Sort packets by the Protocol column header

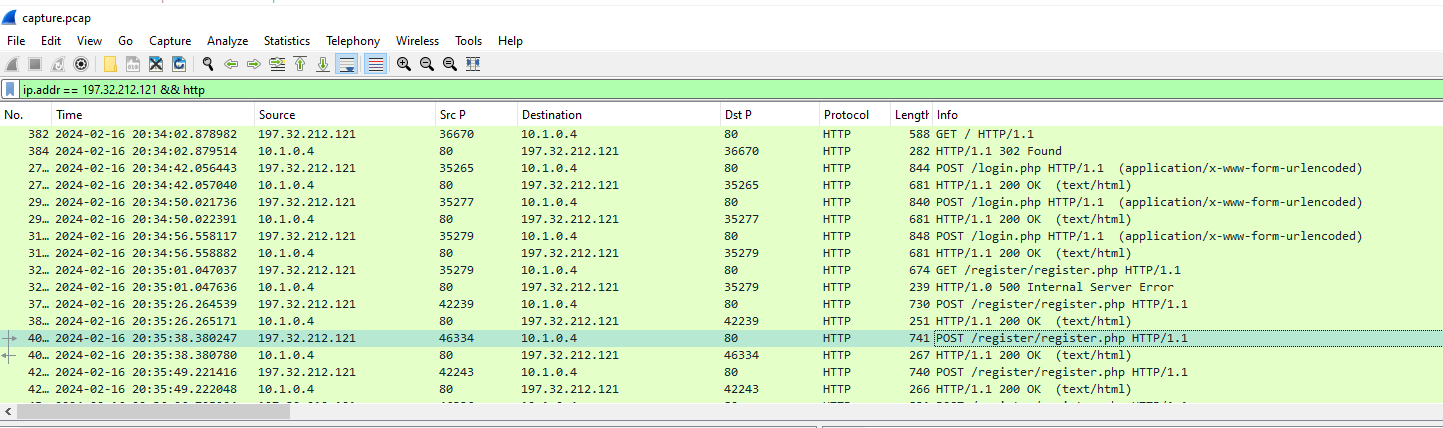[x=846, y=115]
